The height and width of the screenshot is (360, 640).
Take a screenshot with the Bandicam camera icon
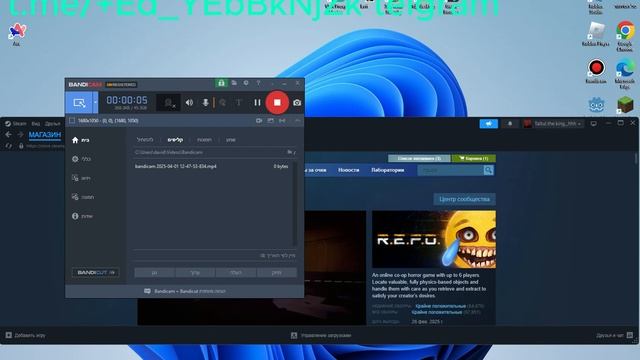[x=297, y=103]
